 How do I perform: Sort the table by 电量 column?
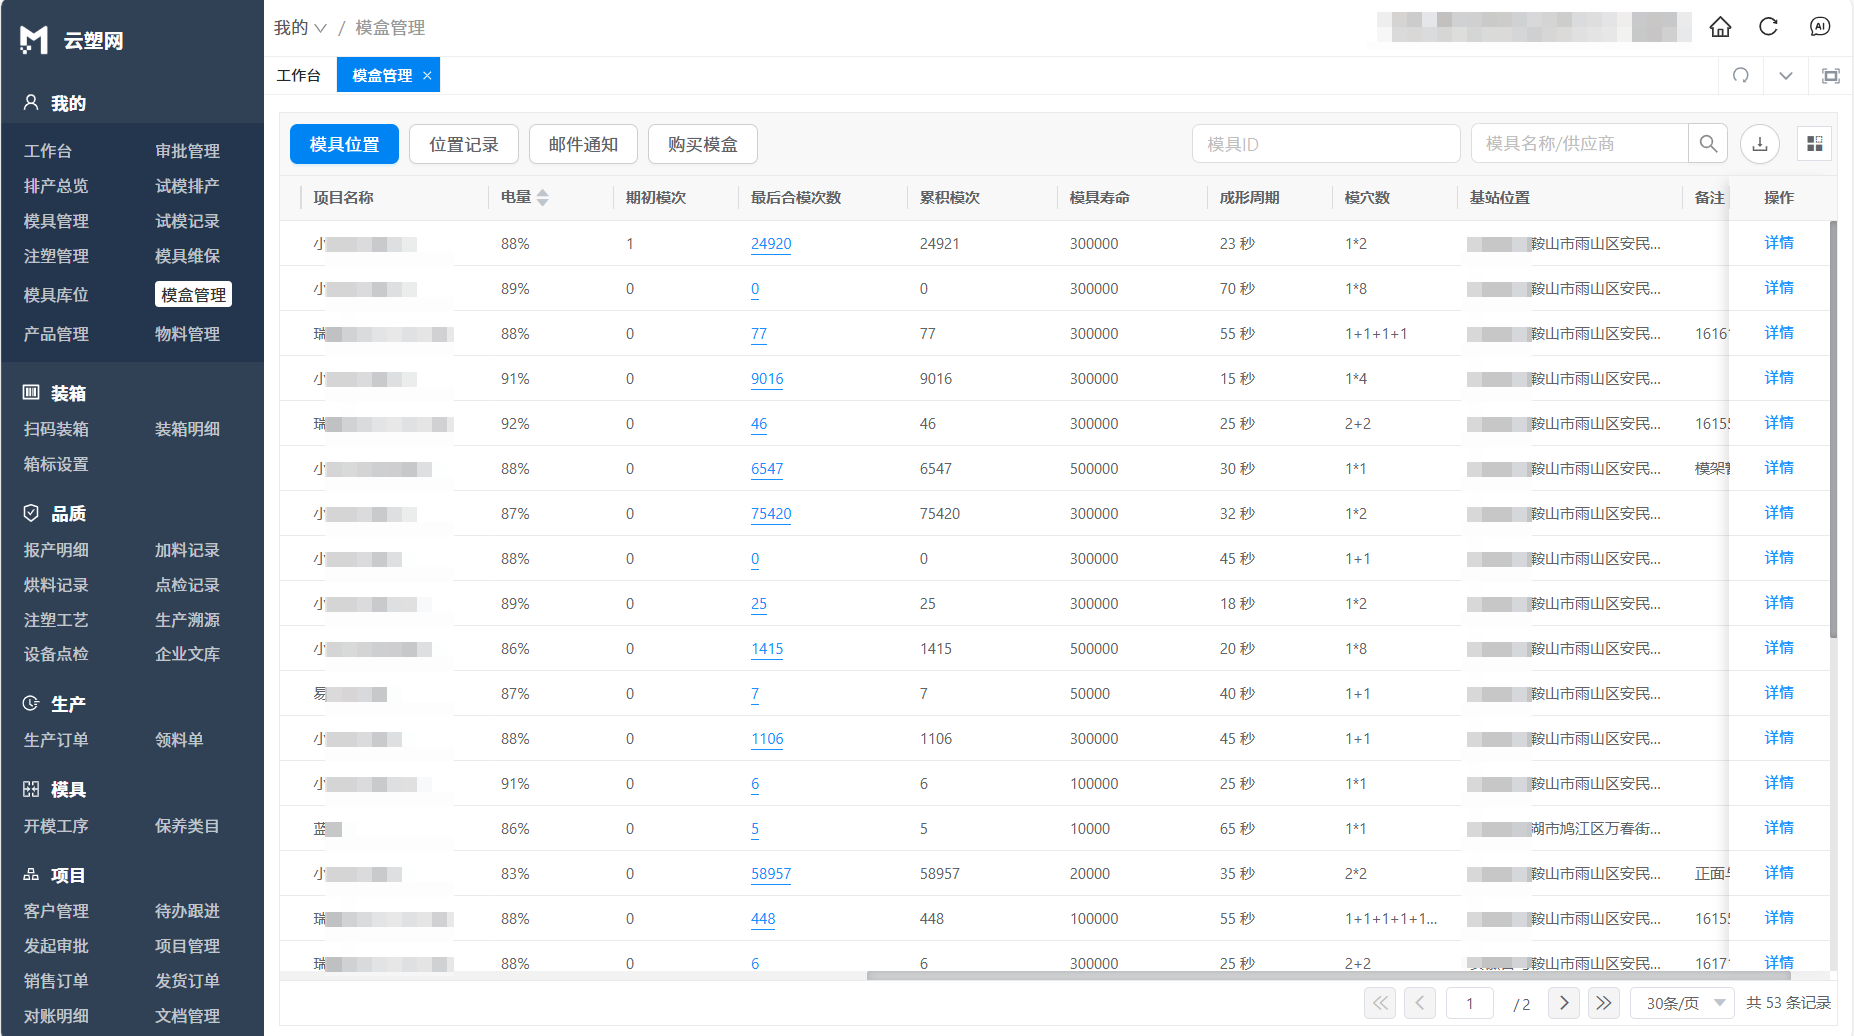tap(543, 197)
